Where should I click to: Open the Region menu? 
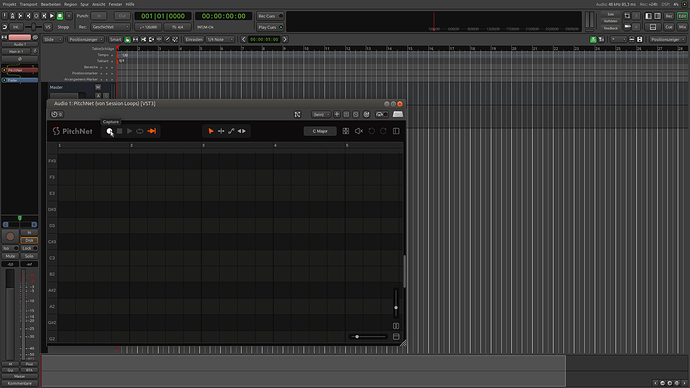(x=70, y=4)
